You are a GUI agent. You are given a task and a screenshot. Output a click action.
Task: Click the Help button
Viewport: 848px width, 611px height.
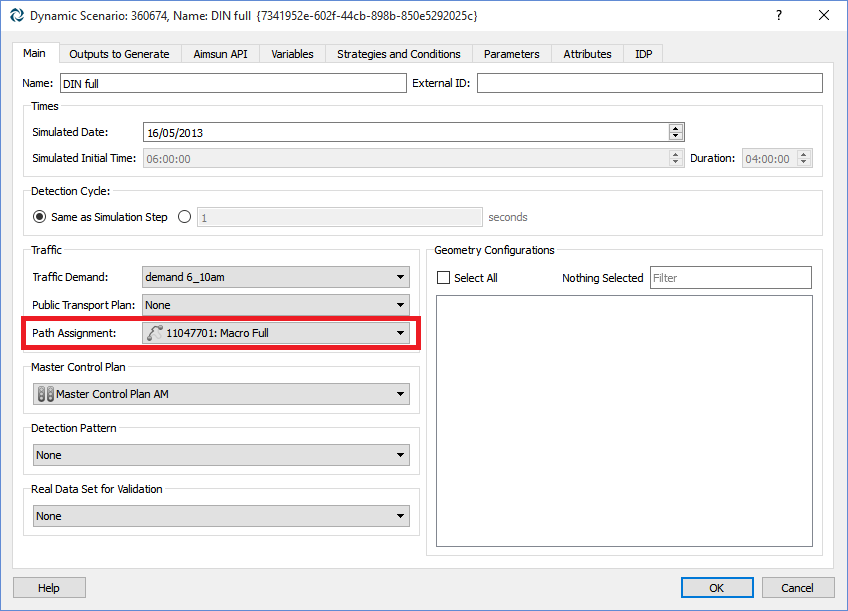click(49, 588)
